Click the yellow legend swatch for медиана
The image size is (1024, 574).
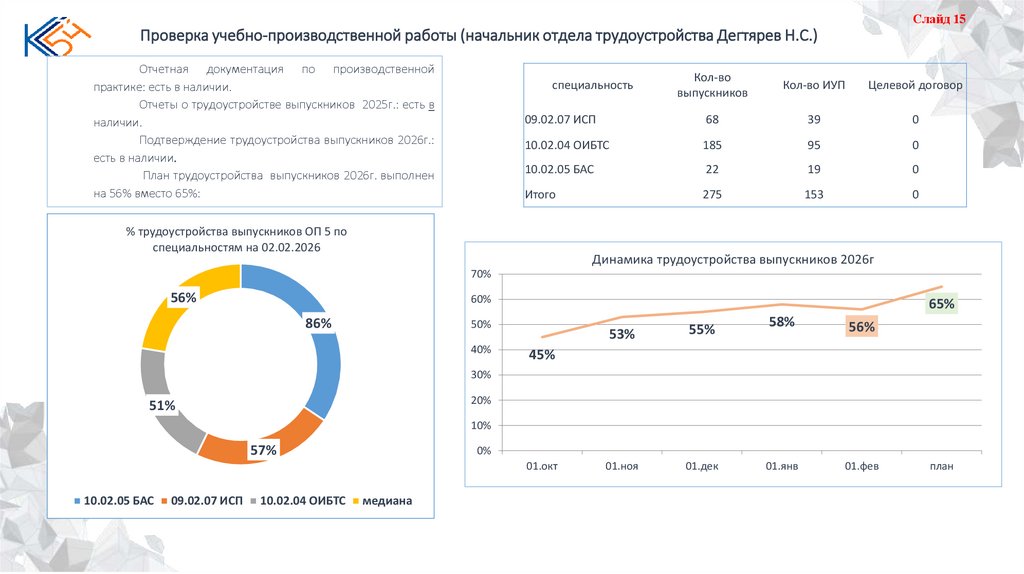tap(356, 502)
